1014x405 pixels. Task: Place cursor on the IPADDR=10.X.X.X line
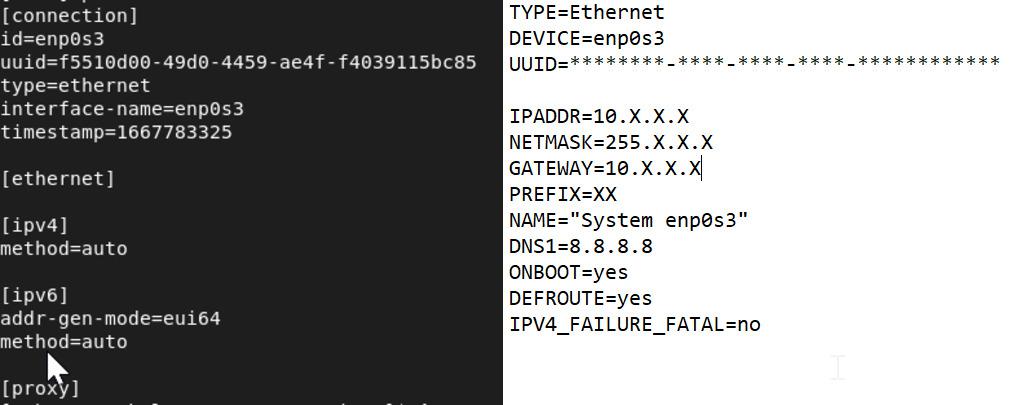pyautogui.click(x=598, y=117)
